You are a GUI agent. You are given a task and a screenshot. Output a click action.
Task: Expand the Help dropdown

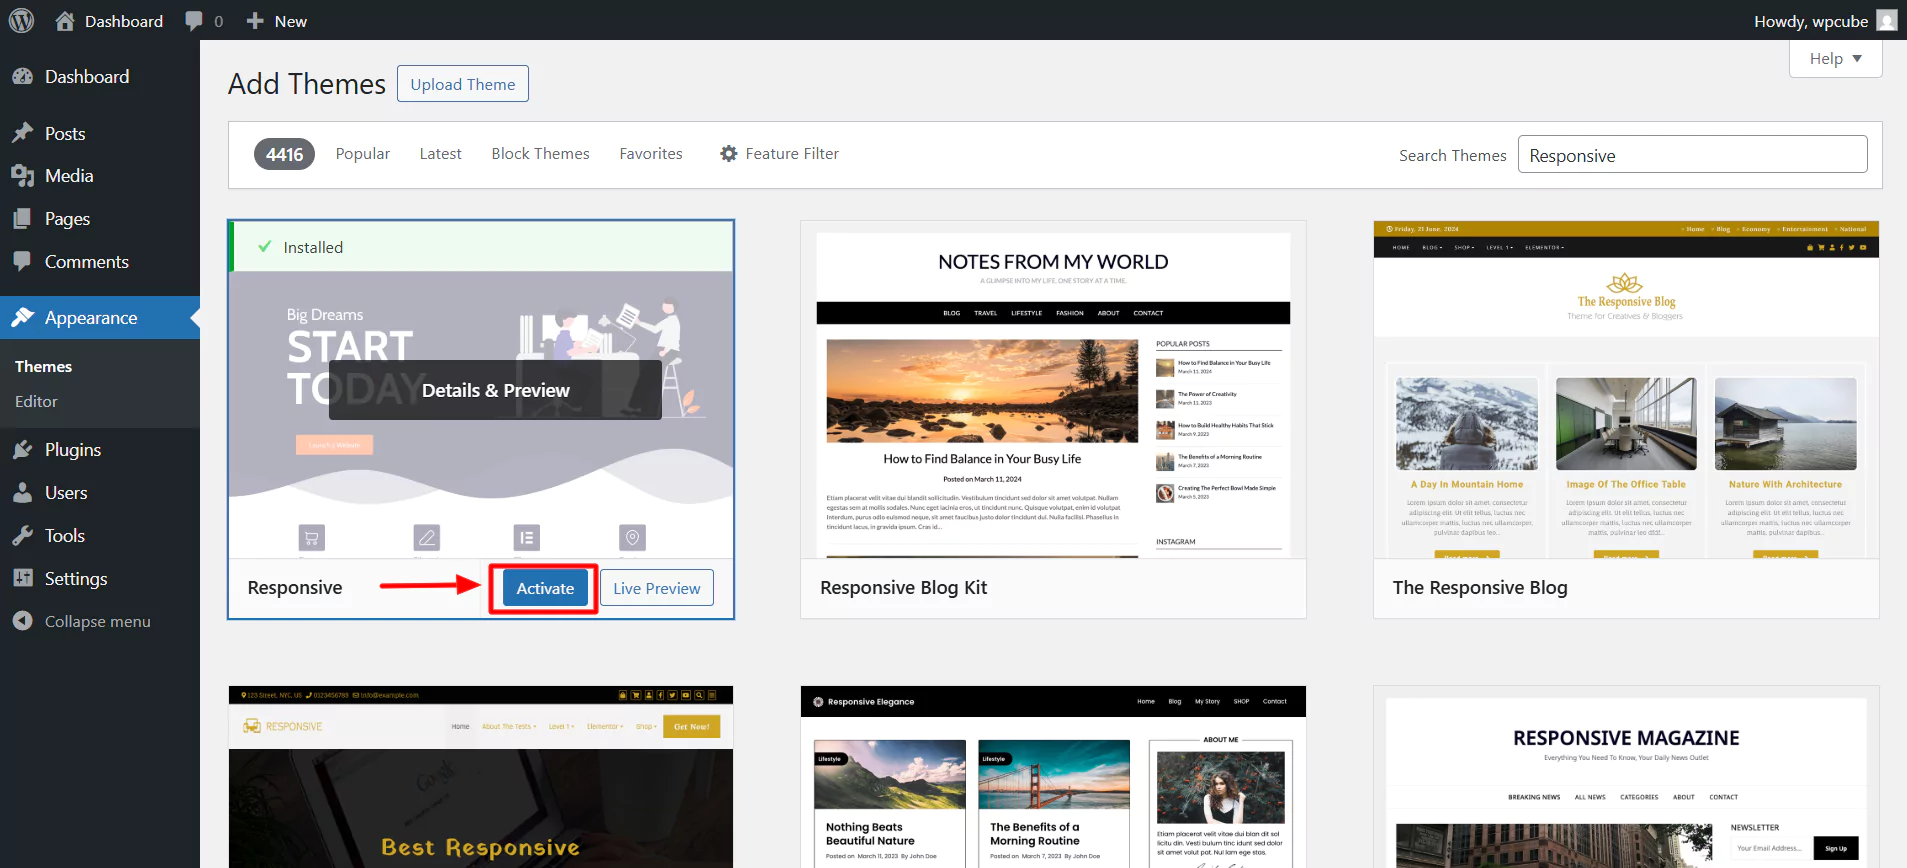tap(1835, 59)
